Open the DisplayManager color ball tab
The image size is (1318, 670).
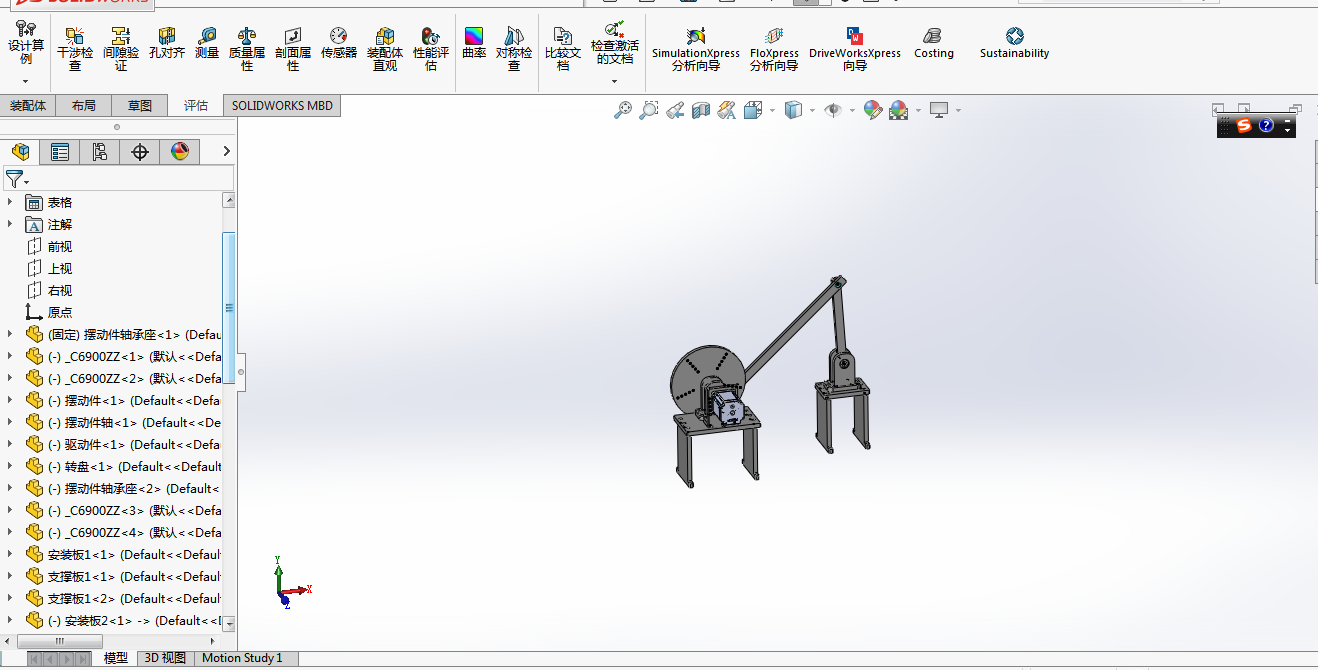(180, 152)
